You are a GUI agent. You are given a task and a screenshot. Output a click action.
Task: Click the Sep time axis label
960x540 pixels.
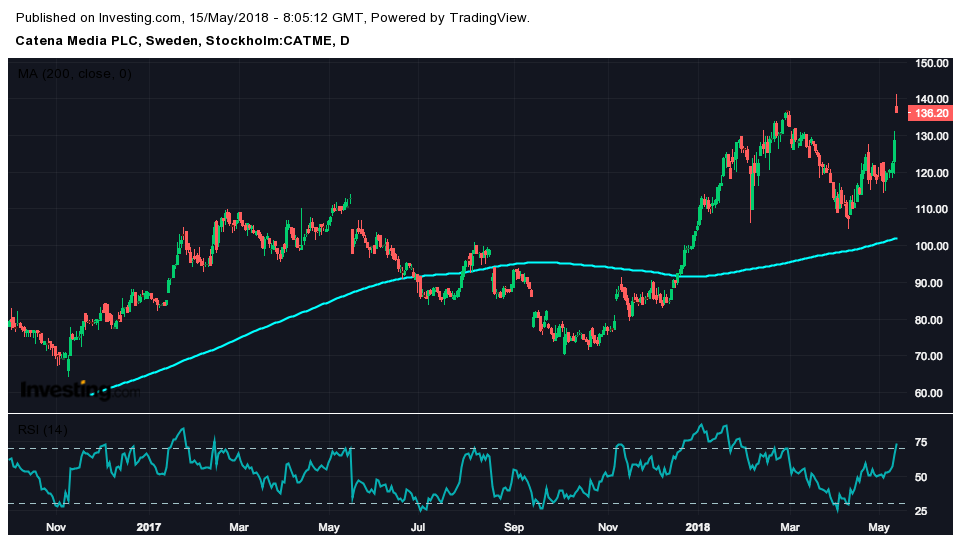coord(514,527)
